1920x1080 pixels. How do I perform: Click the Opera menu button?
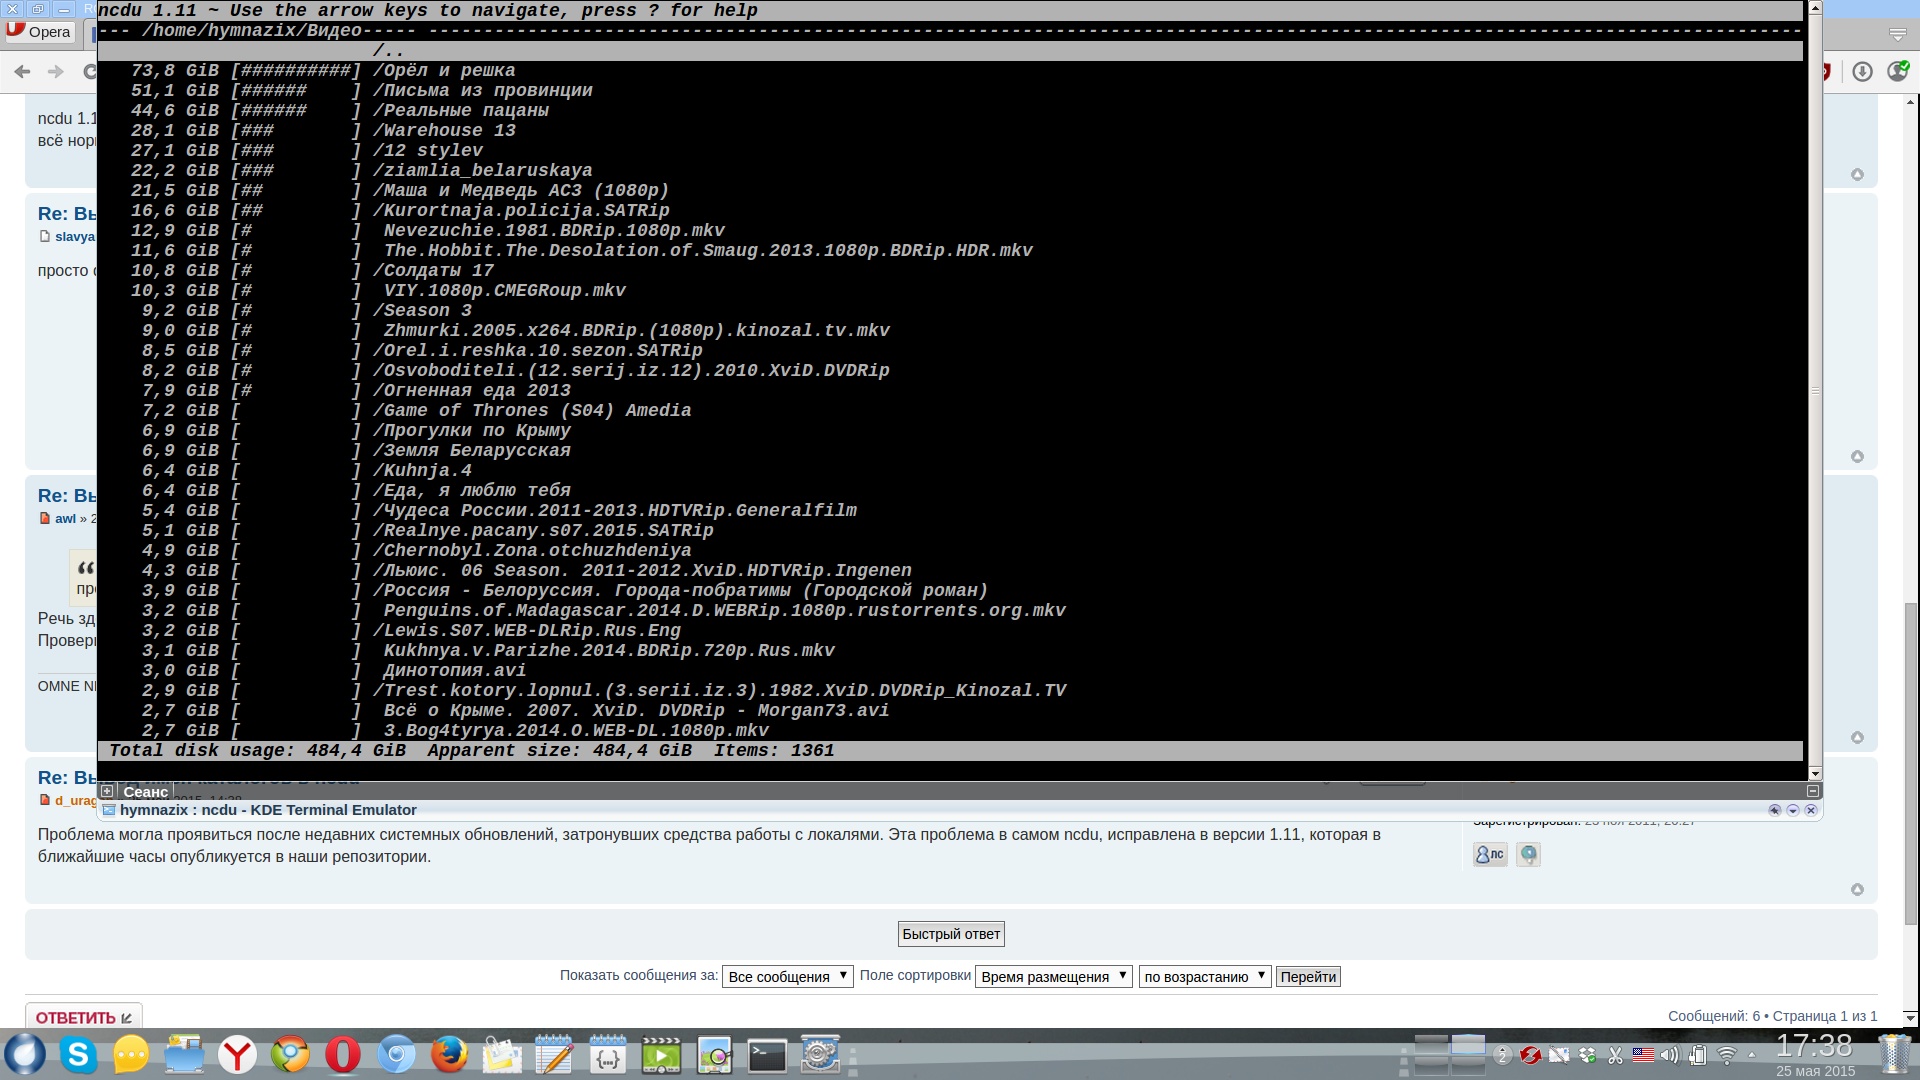pyautogui.click(x=40, y=31)
